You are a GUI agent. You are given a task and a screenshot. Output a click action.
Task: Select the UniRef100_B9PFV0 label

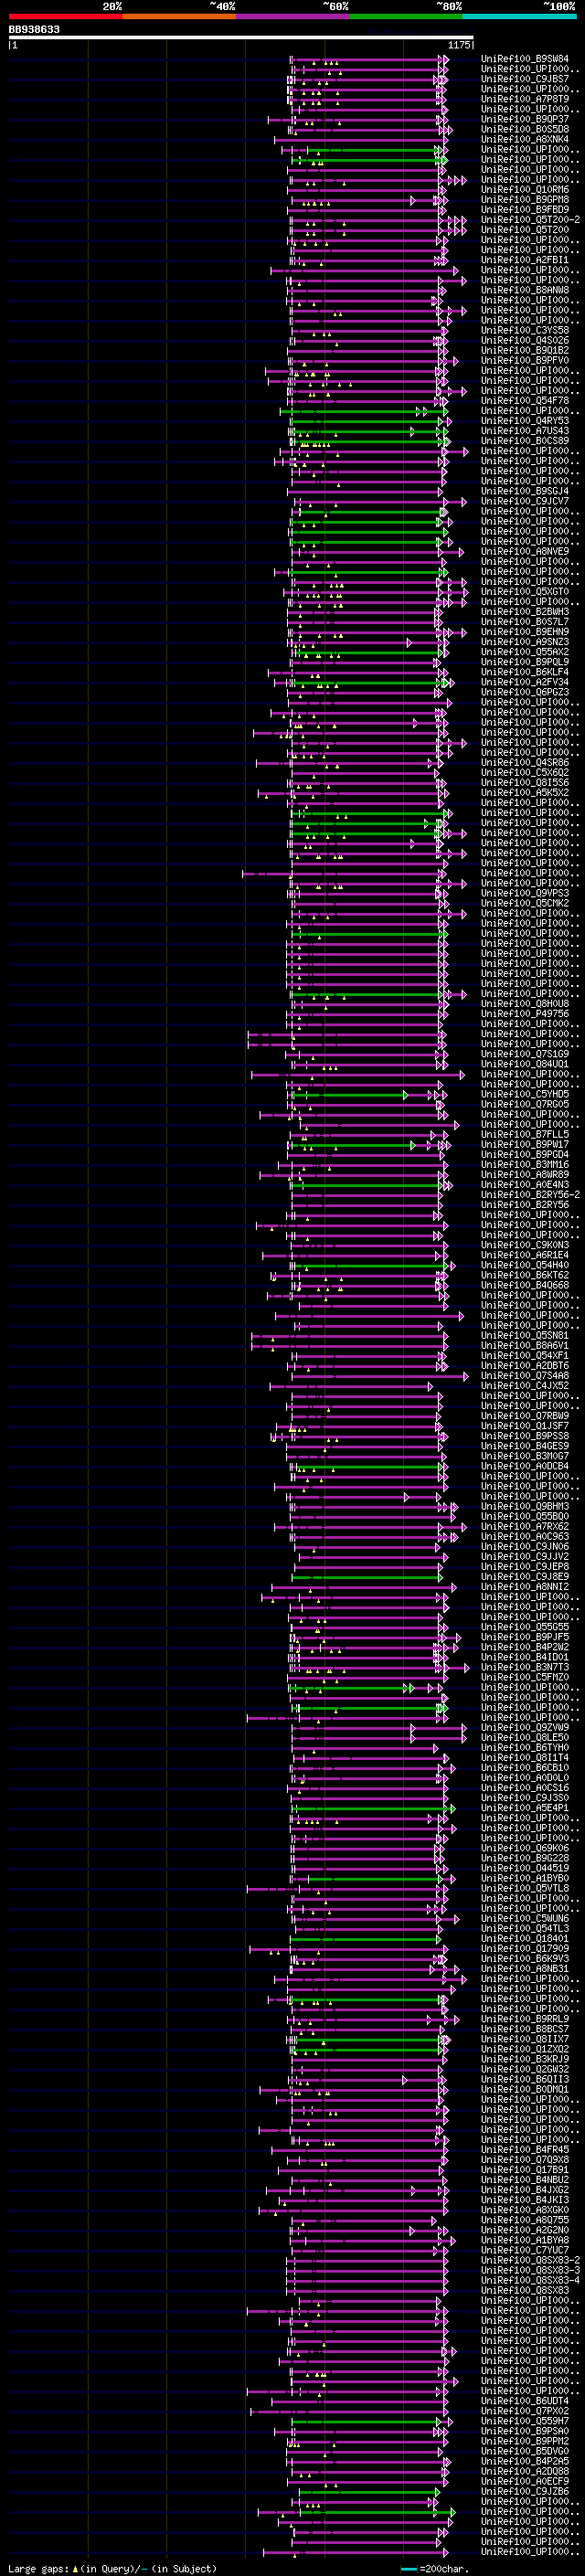[x=525, y=360]
